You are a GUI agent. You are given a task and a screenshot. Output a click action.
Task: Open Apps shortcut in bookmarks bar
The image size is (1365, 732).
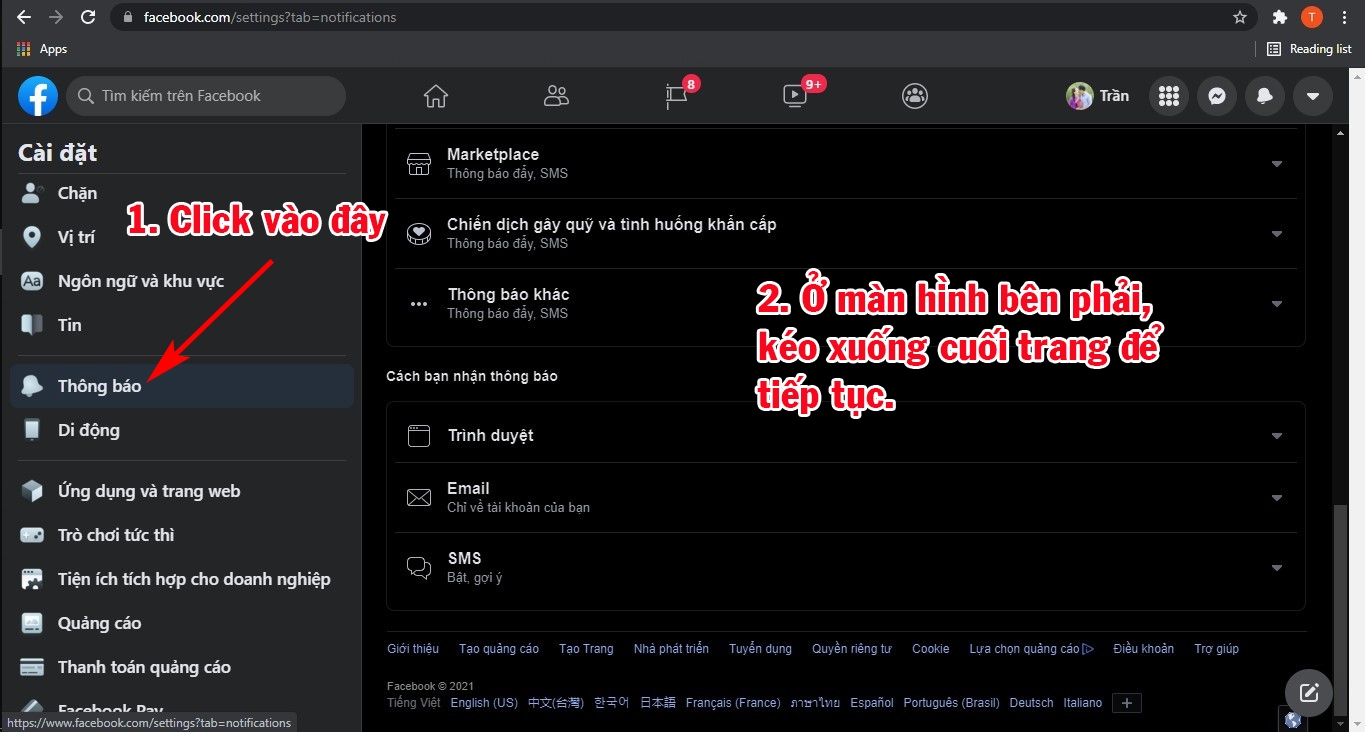pos(42,49)
